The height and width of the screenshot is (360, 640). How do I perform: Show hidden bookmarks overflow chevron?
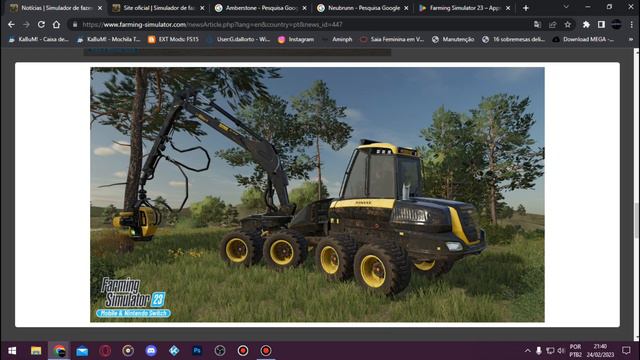pos(631,39)
